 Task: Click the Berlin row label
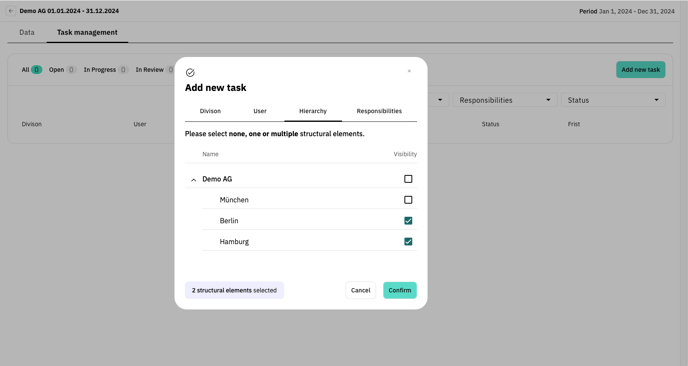[229, 221]
